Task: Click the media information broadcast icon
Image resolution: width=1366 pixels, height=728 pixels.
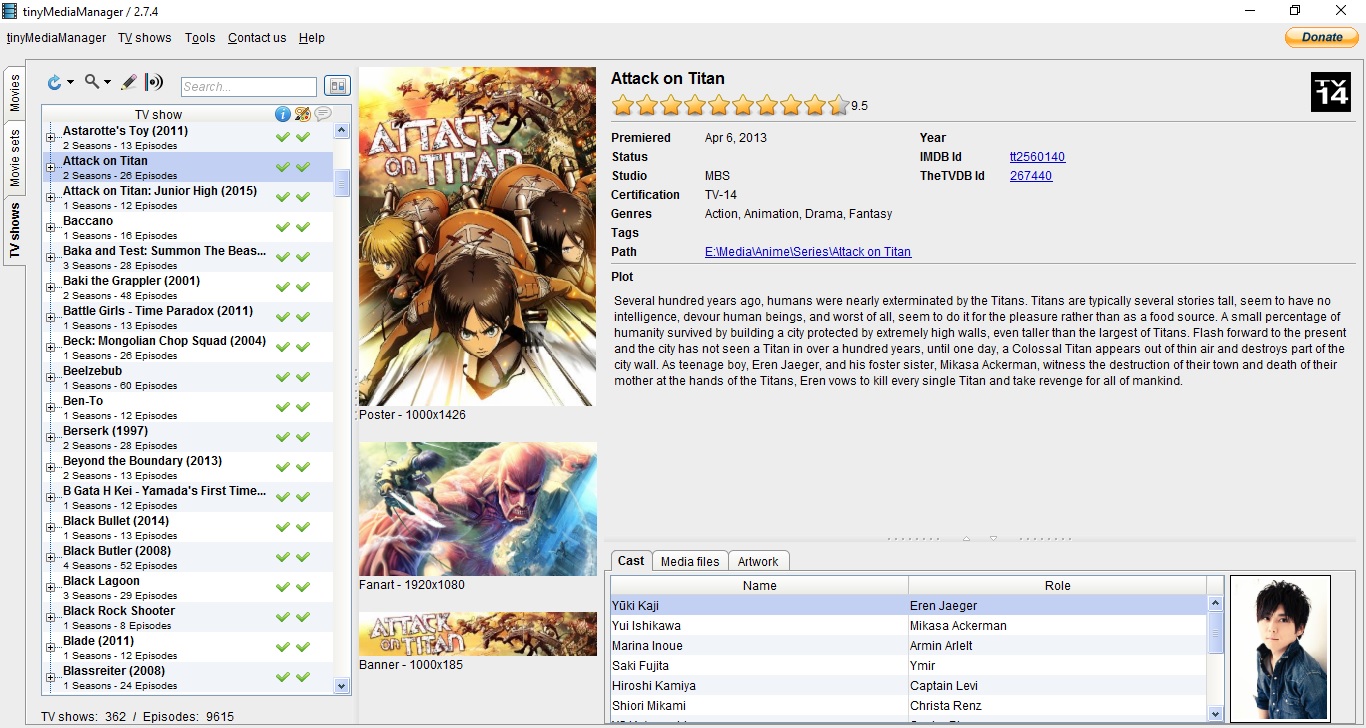Action: (x=154, y=82)
